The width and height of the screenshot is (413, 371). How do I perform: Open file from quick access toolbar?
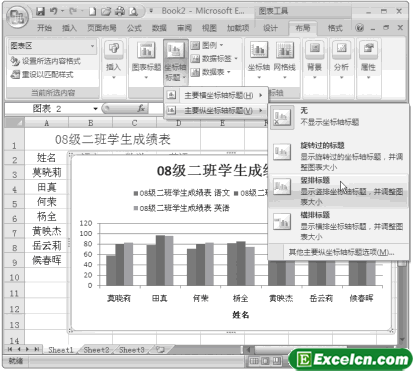pyautogui.click(x=106, y=12)
